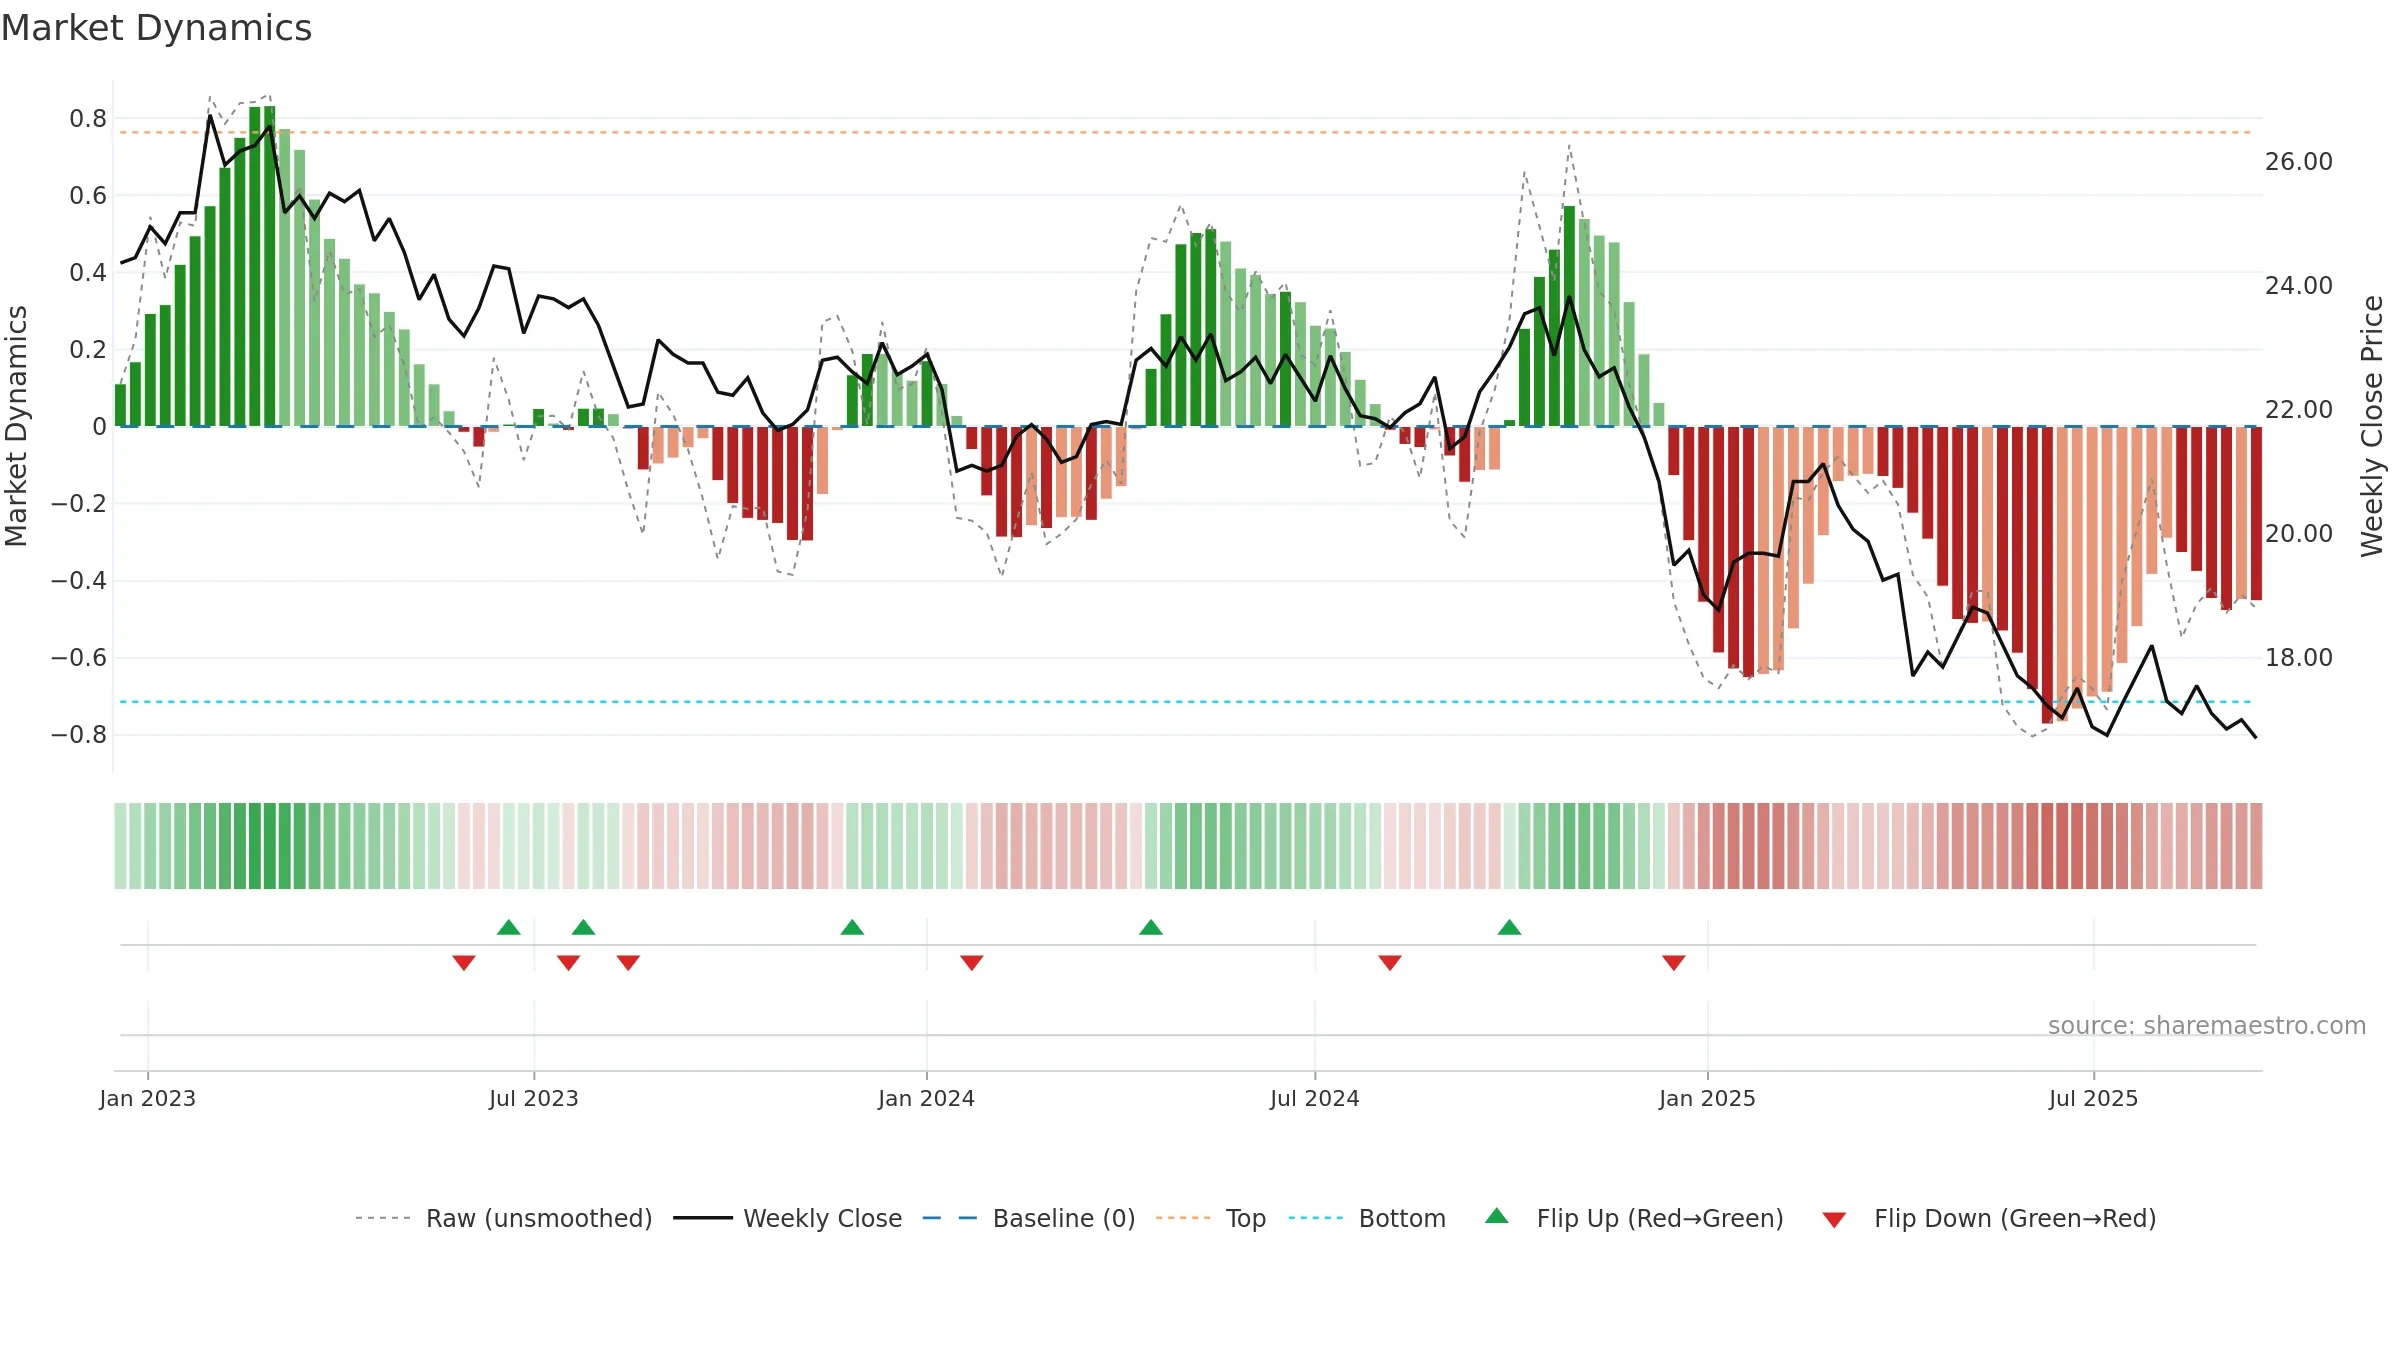This screenshot has height=1350, width=2400.
Task: Click the Jan 2025 axis label
Action: tap(1708, 1098)
